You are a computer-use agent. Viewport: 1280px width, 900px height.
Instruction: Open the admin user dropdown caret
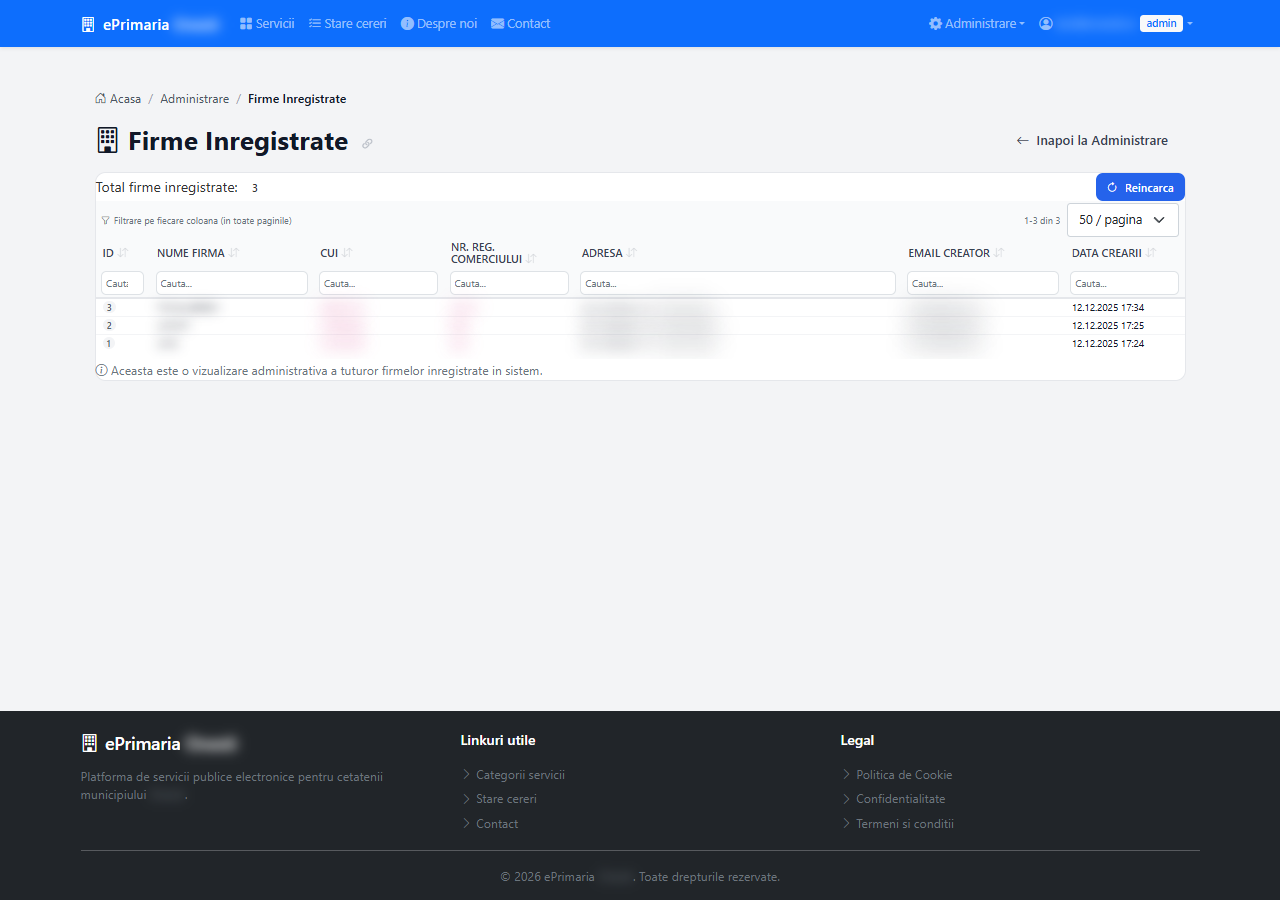(1190, 23)
